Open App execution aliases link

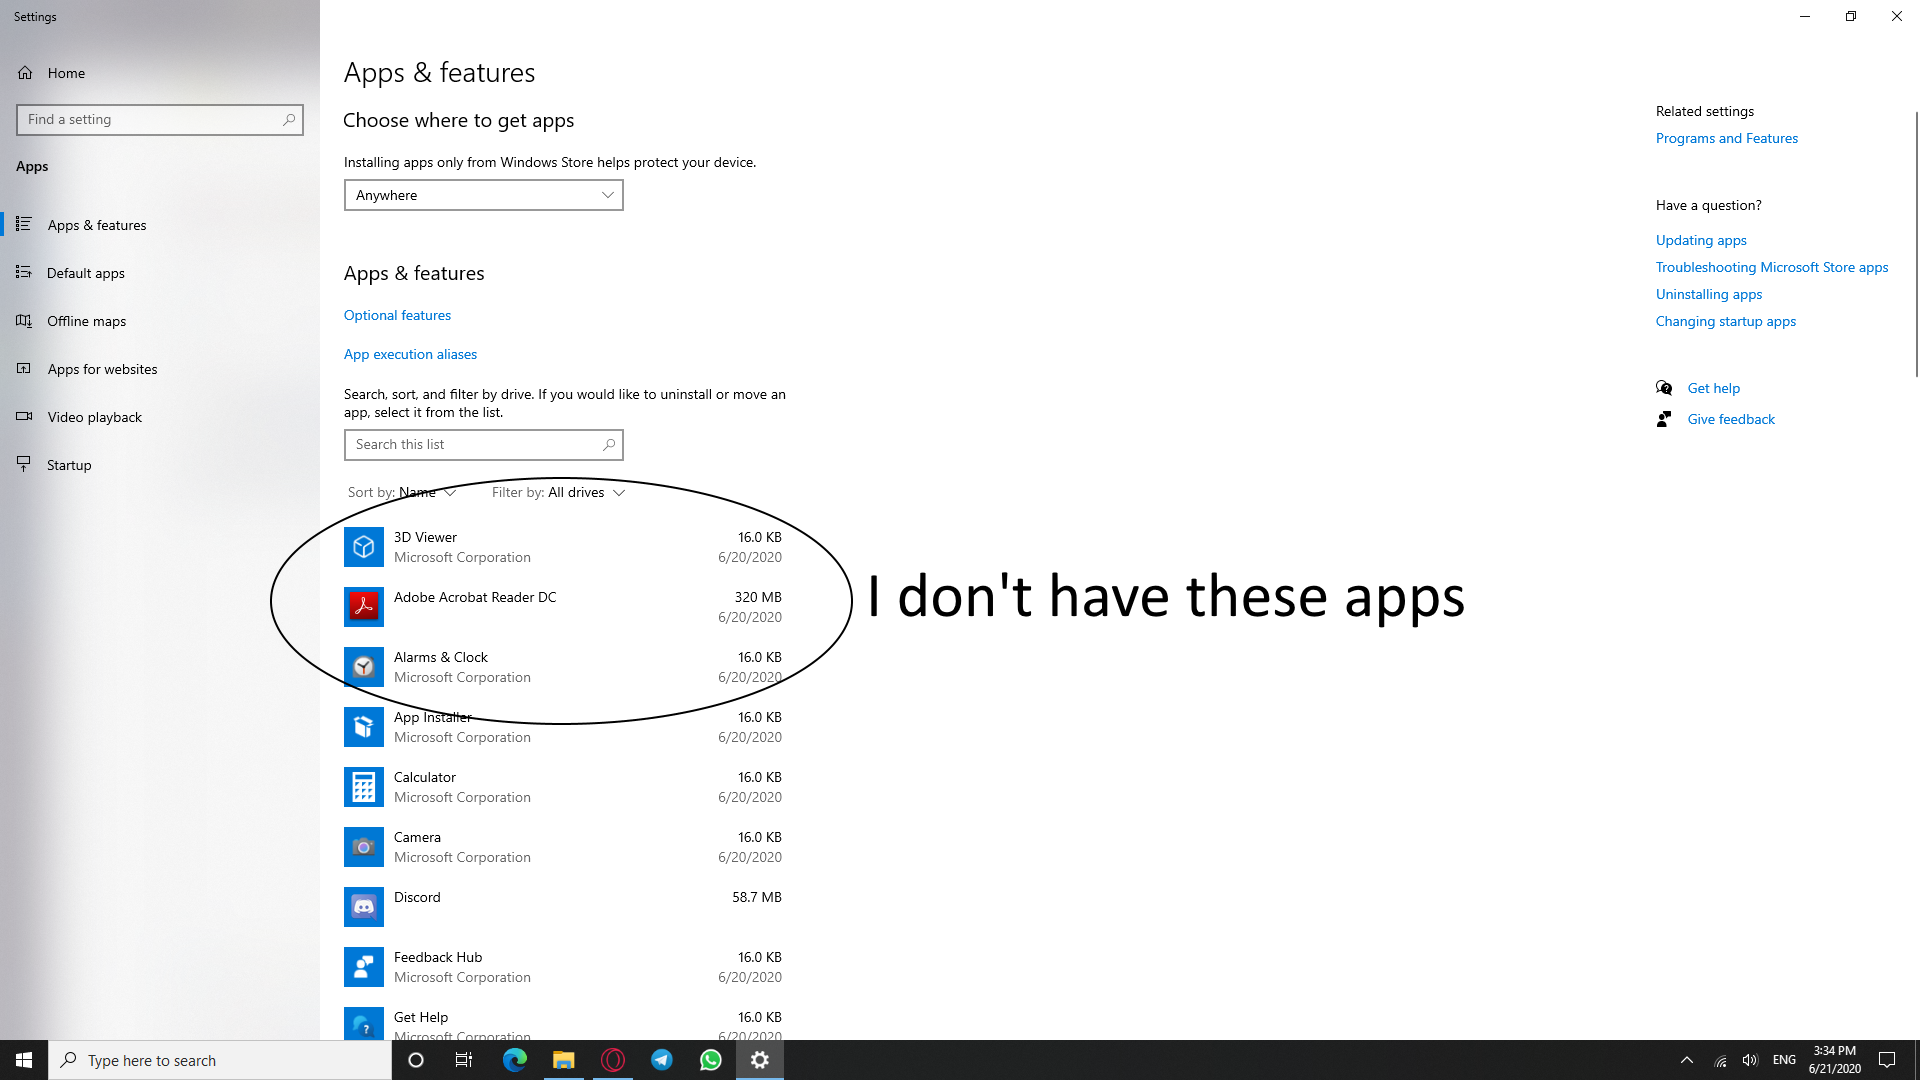[x=410, y=354]
